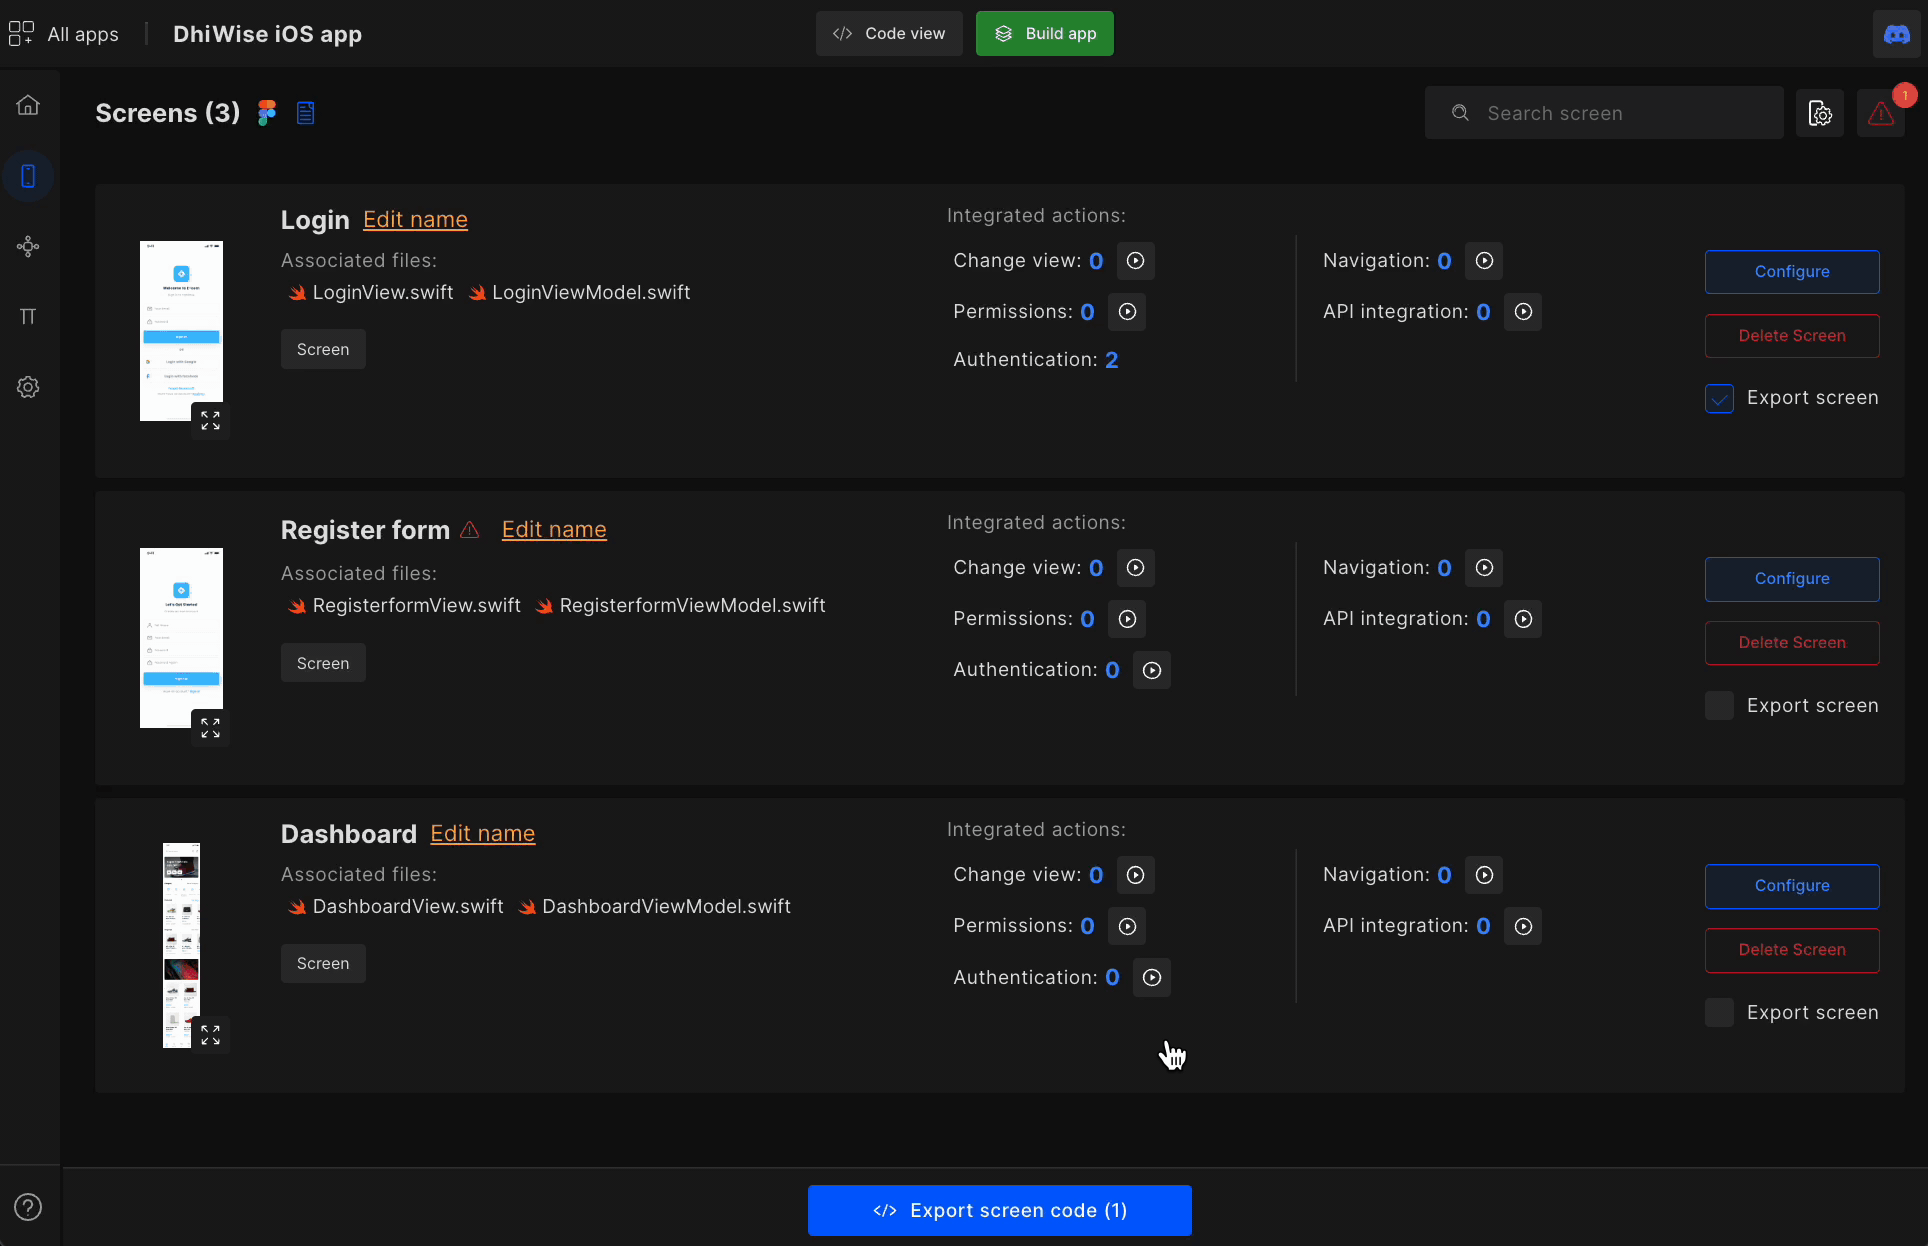Expand the Register form preview thumbnail
This screenshot has width=1928, height=1246.
(x=210, y=728)
